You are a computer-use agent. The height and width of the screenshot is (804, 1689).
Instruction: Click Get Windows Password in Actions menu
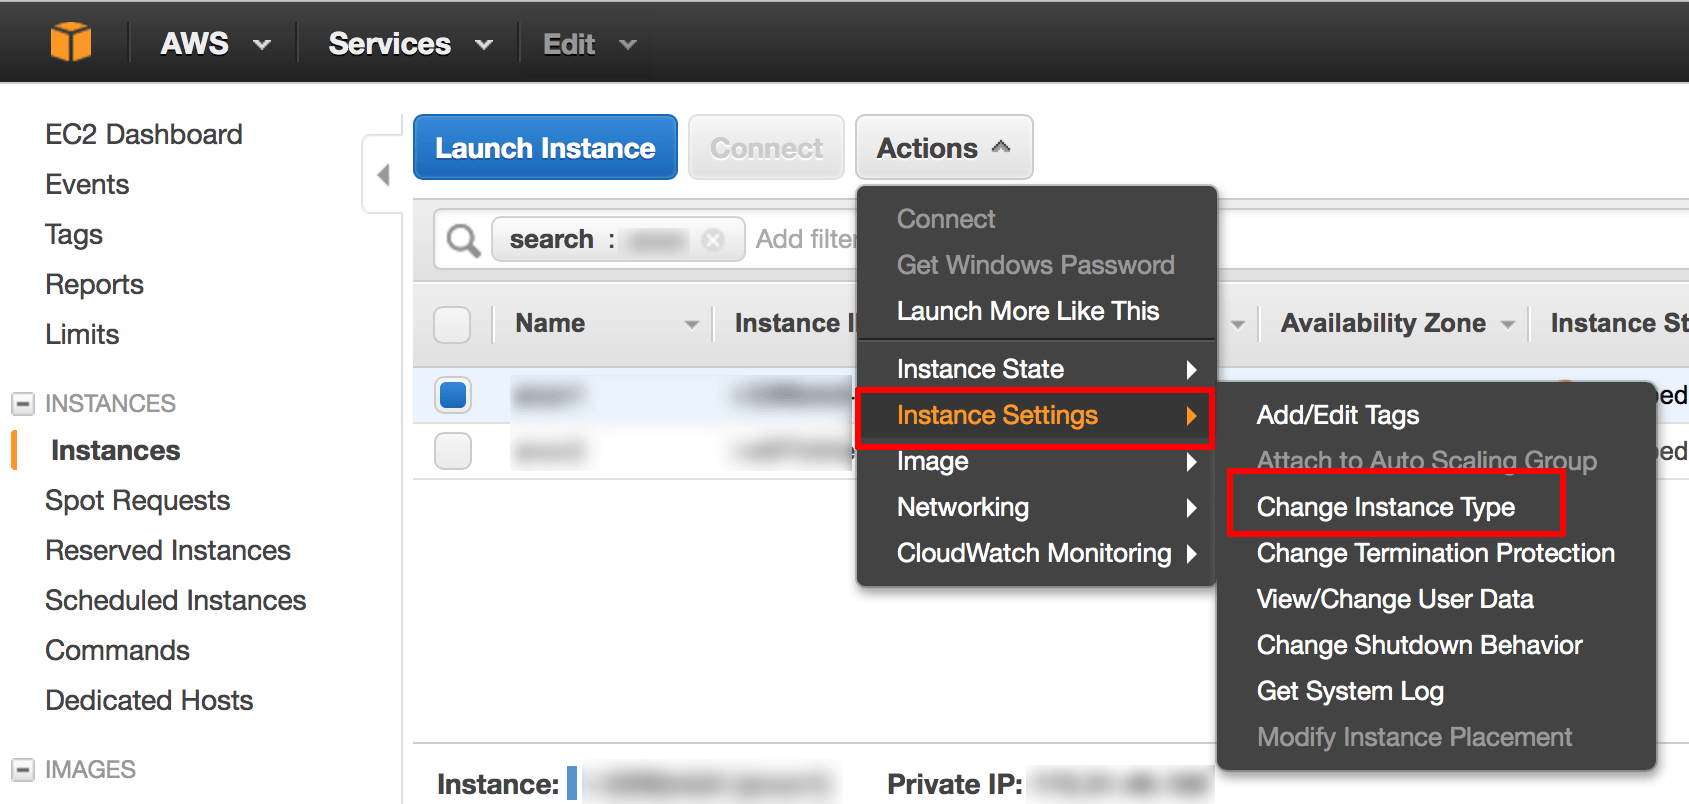pos(1036,265)
